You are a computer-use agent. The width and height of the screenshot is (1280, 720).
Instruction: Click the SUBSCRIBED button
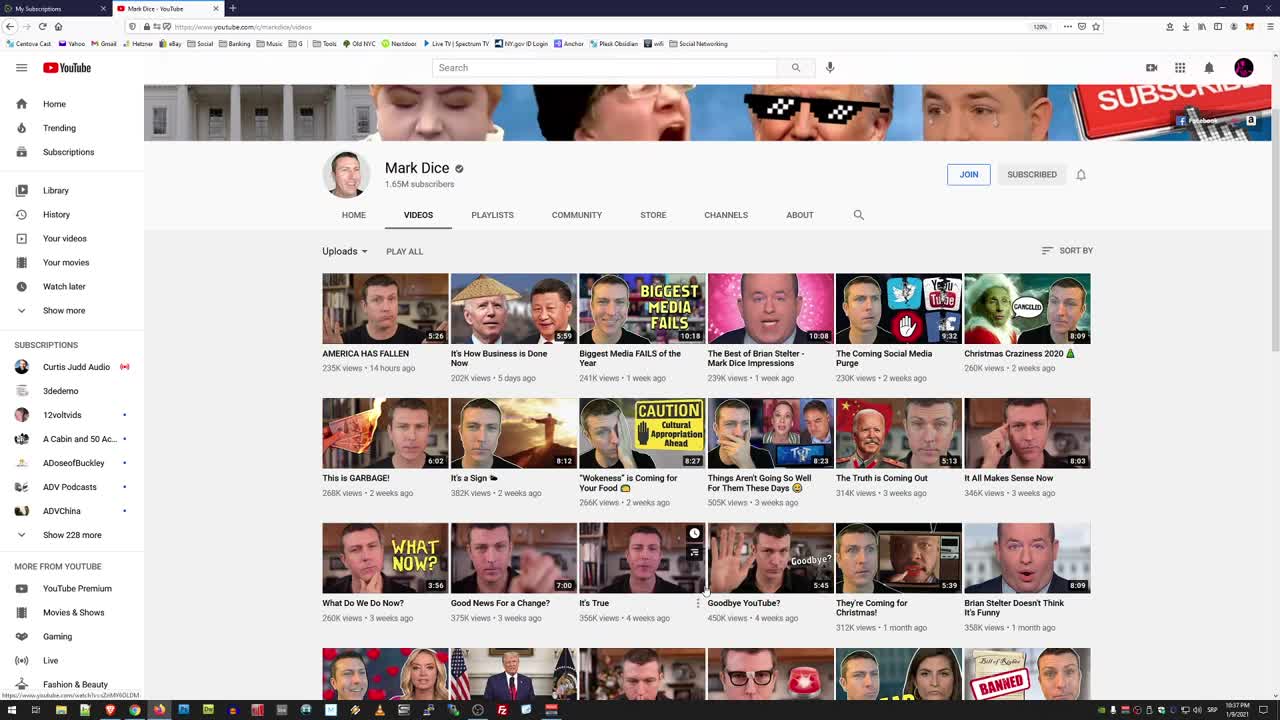tap(1032, 175)
